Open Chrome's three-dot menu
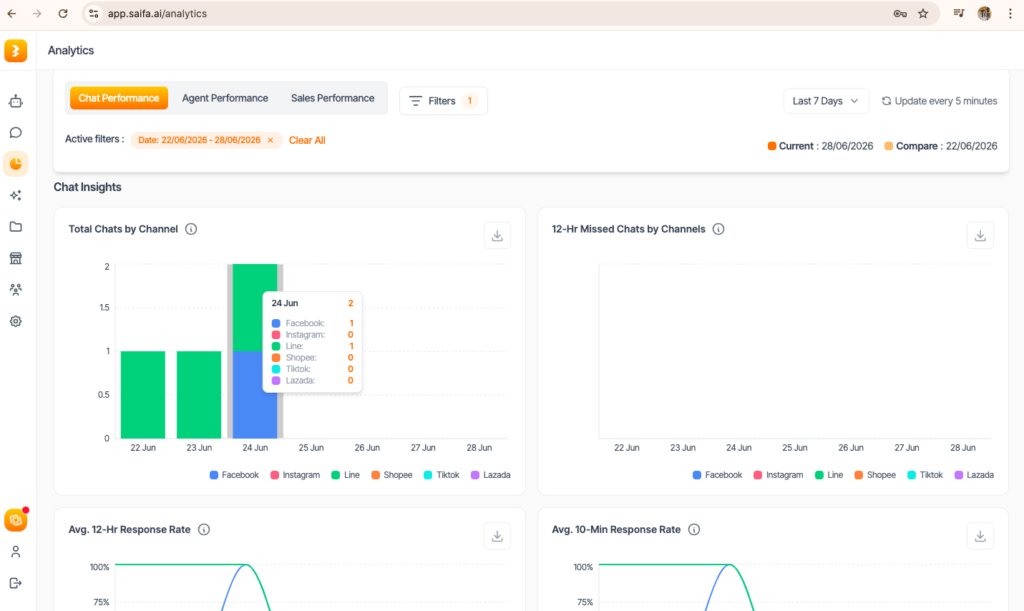The image size is (1024, 611). pos(1010,14)
